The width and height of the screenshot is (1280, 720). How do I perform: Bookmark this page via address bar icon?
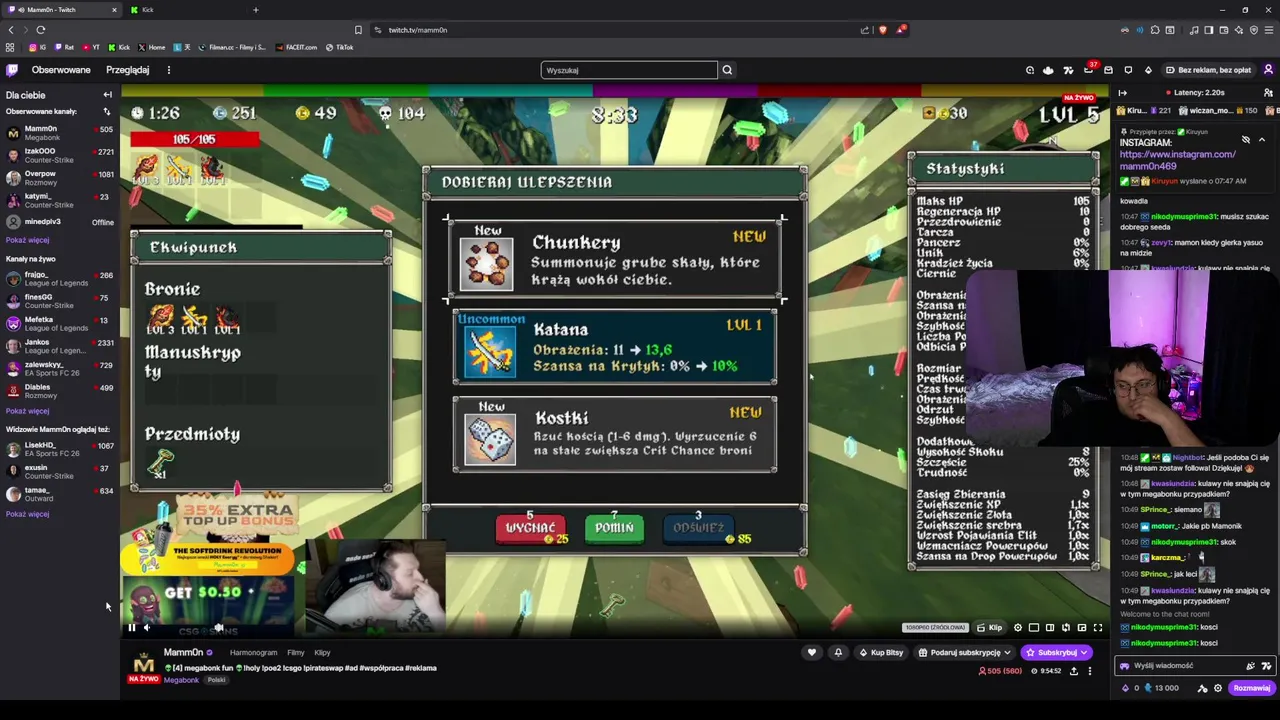pos(358,30)
